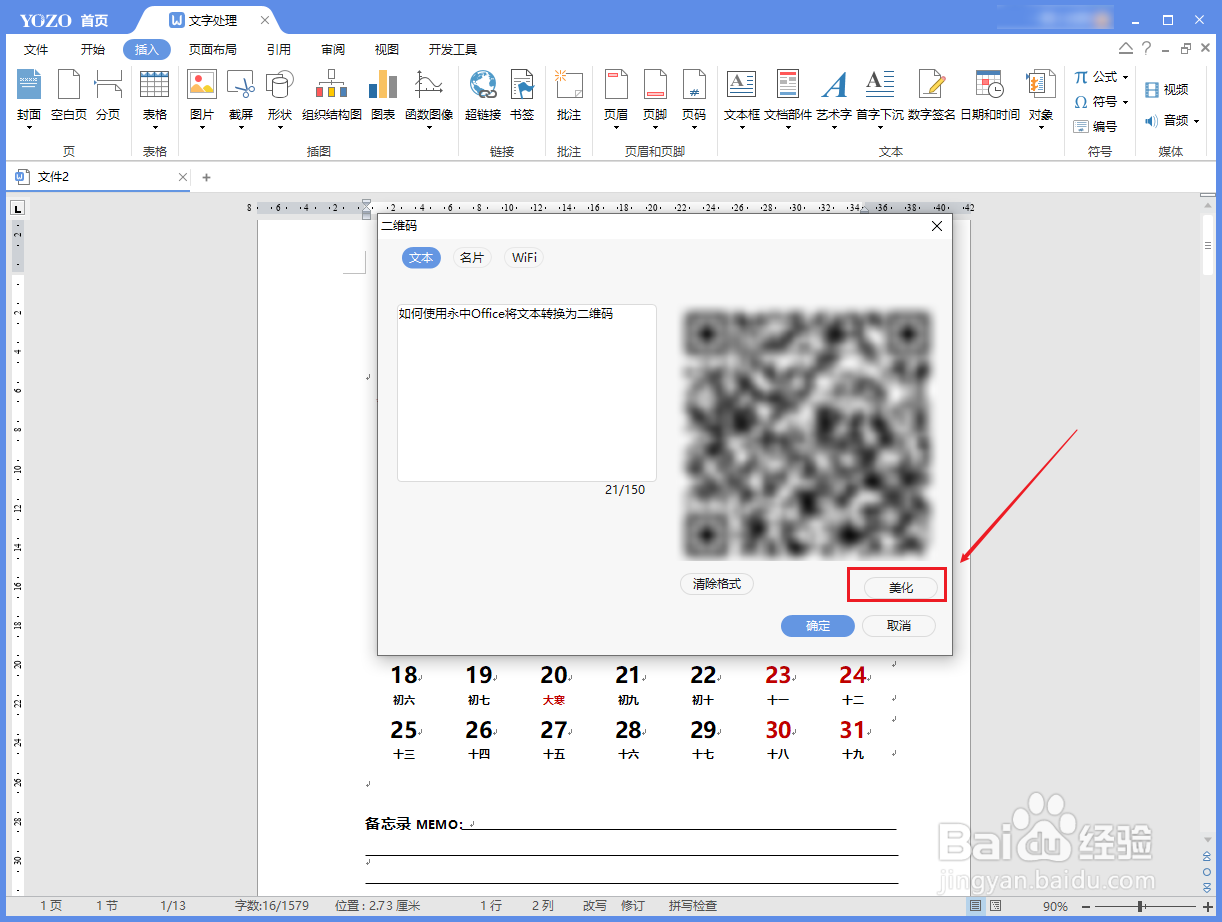Insert an organization chart (组织结构图)
The width and height of the screenshot is (1222, 922).
[x=332, y=98]
